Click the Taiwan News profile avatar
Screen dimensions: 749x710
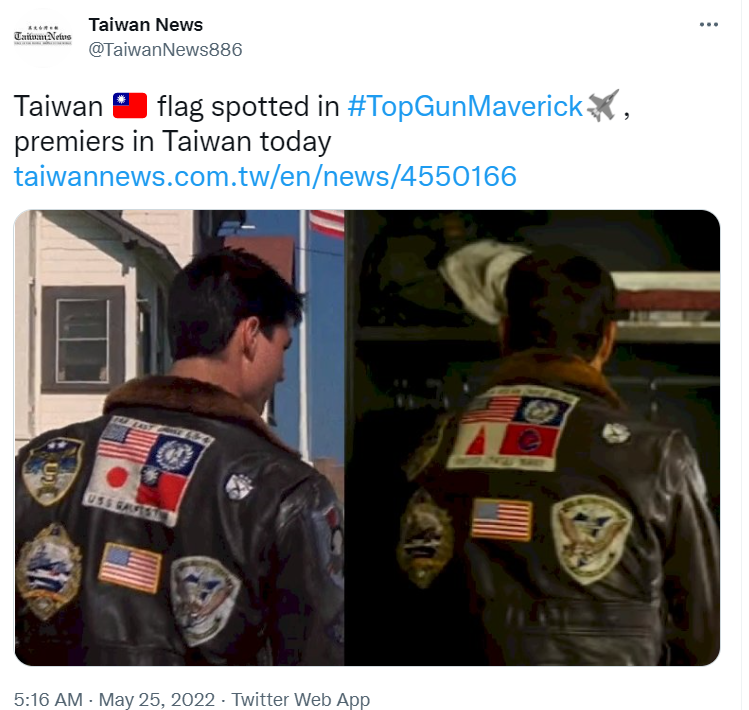click(43, 37)
